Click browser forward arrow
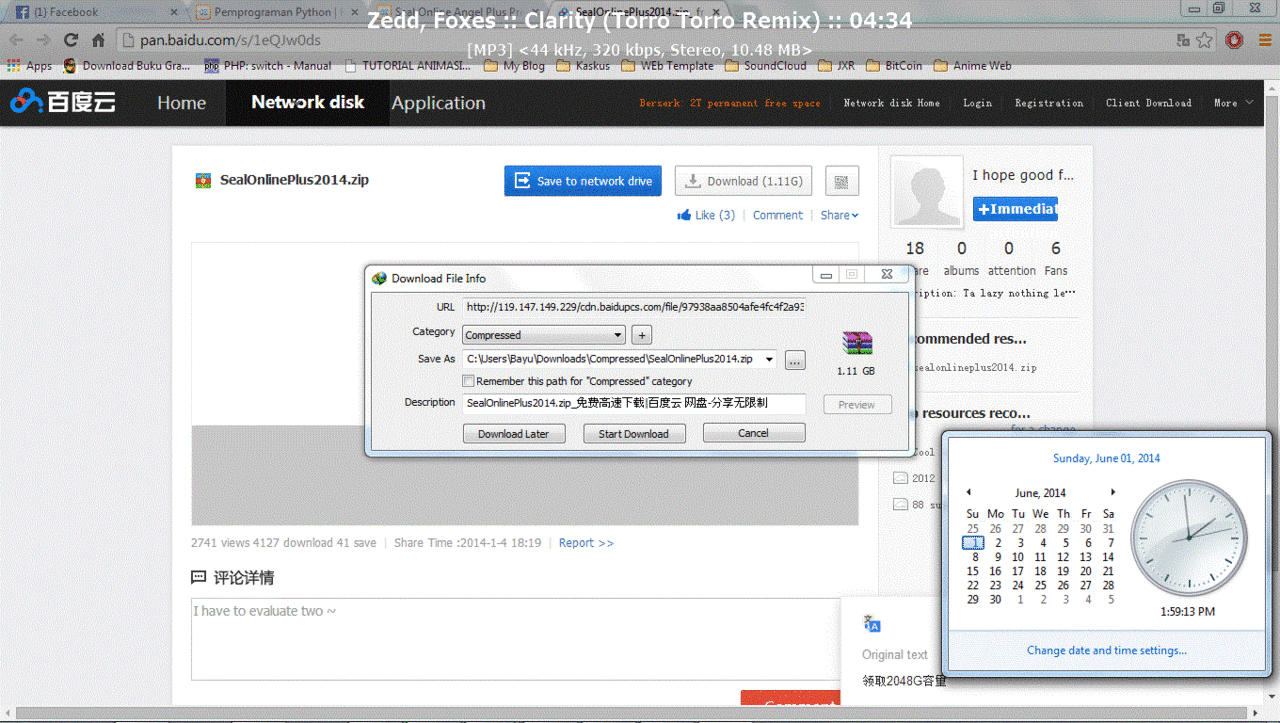 pos(43,41)
